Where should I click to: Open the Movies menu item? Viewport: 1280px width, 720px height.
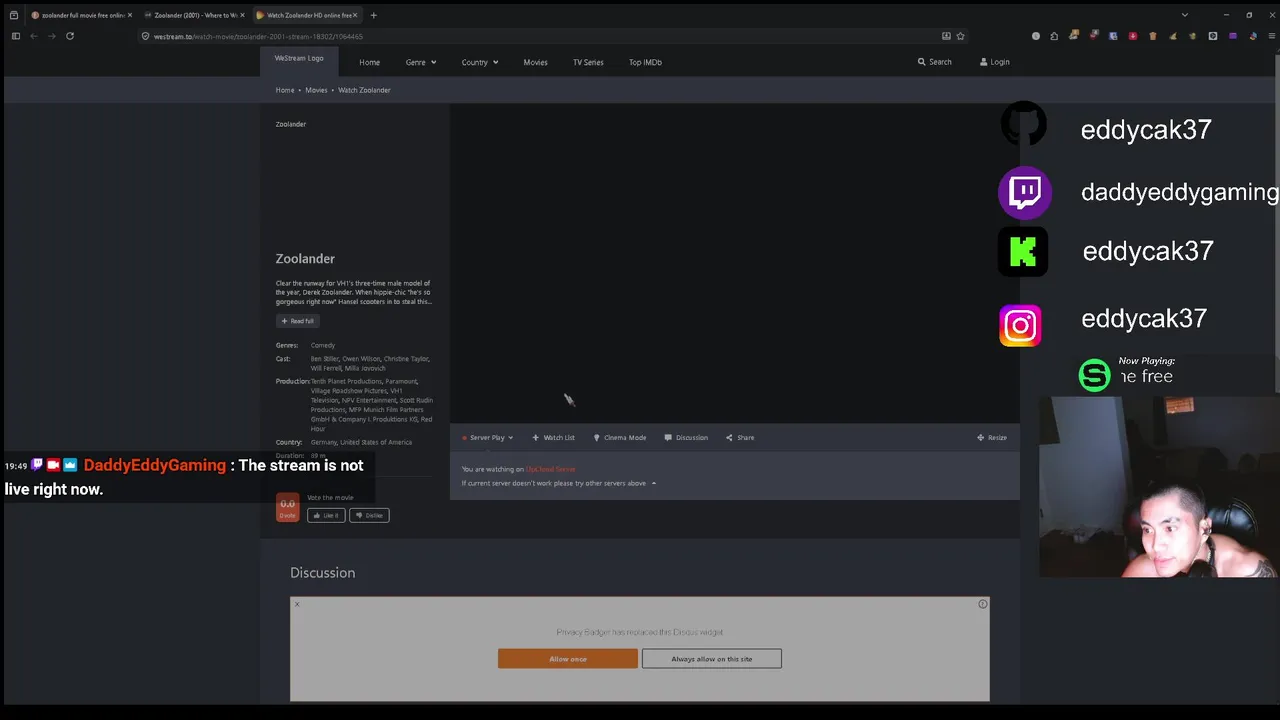(x=535, y=62)
